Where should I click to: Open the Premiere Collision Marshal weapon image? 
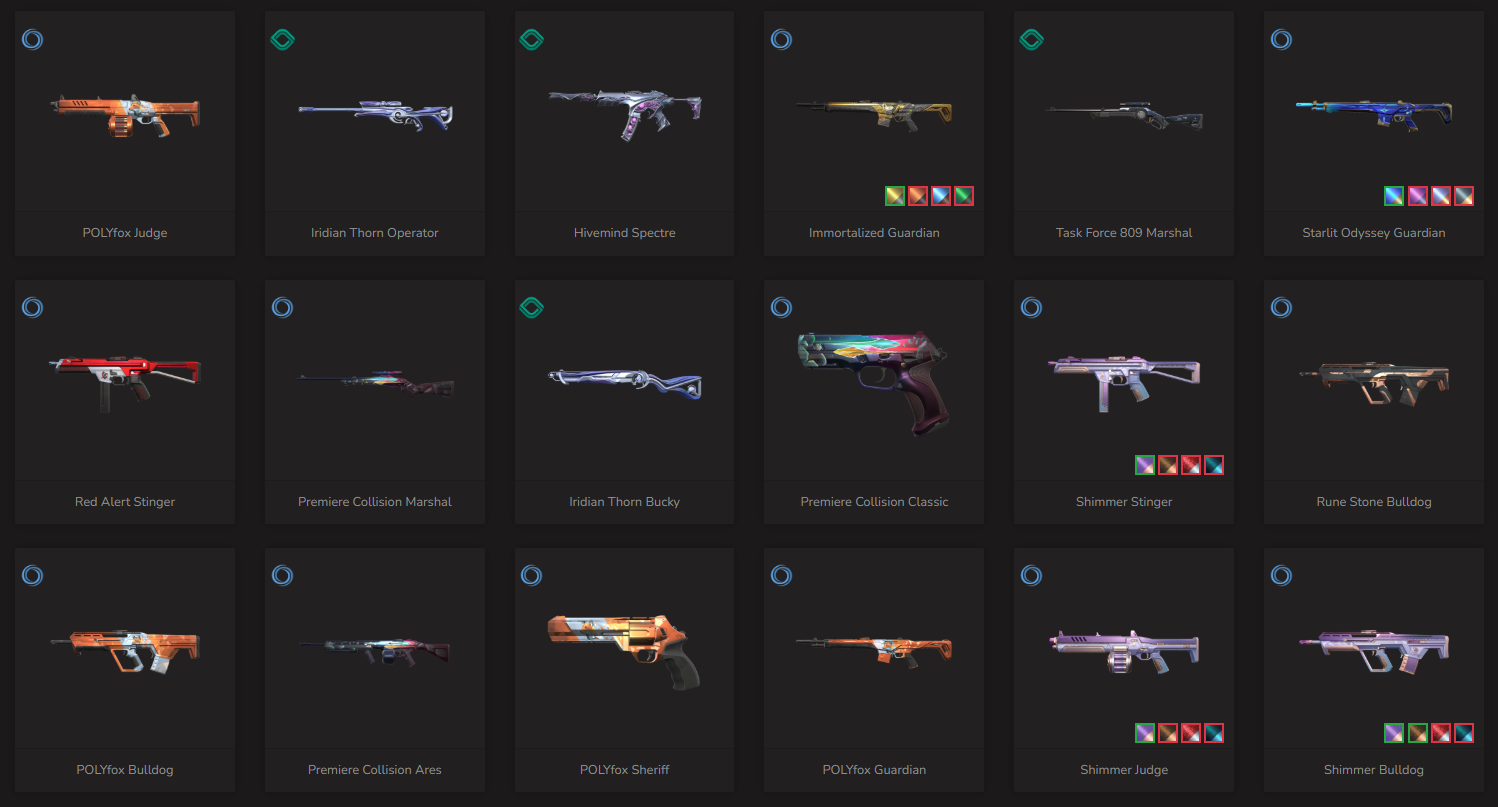(x=376, y=382)
